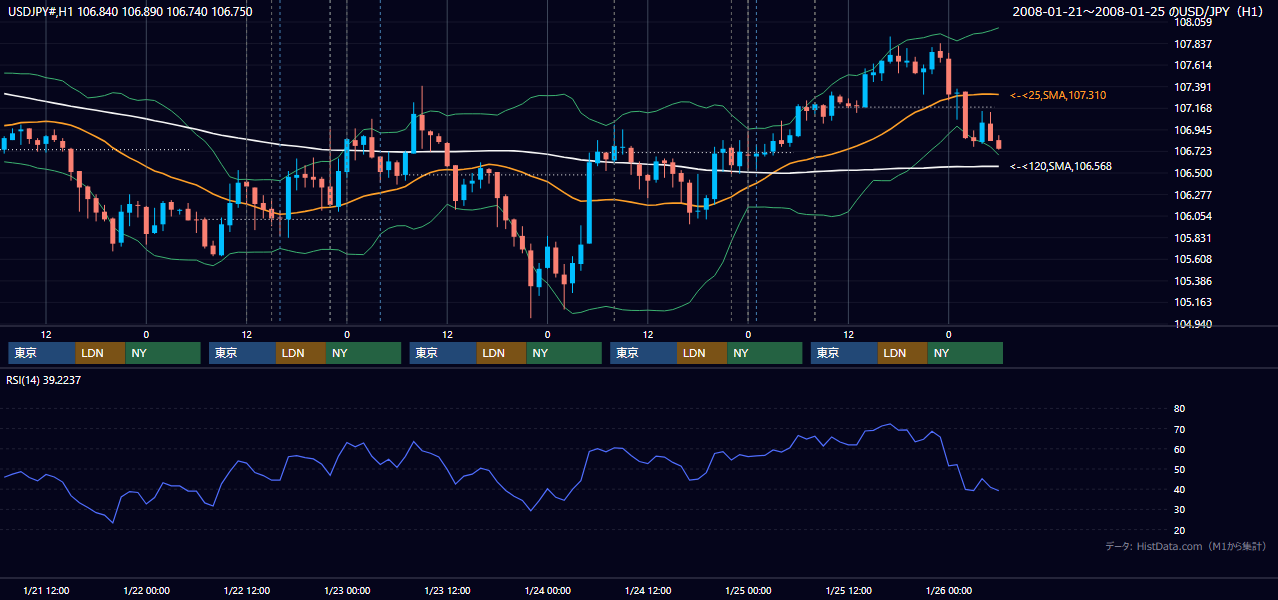Image resolution: width=1278 pixels, height=600 pixels.
Task: Select the orange 25 SMA 107.310 label
Action: [1058, 95]
